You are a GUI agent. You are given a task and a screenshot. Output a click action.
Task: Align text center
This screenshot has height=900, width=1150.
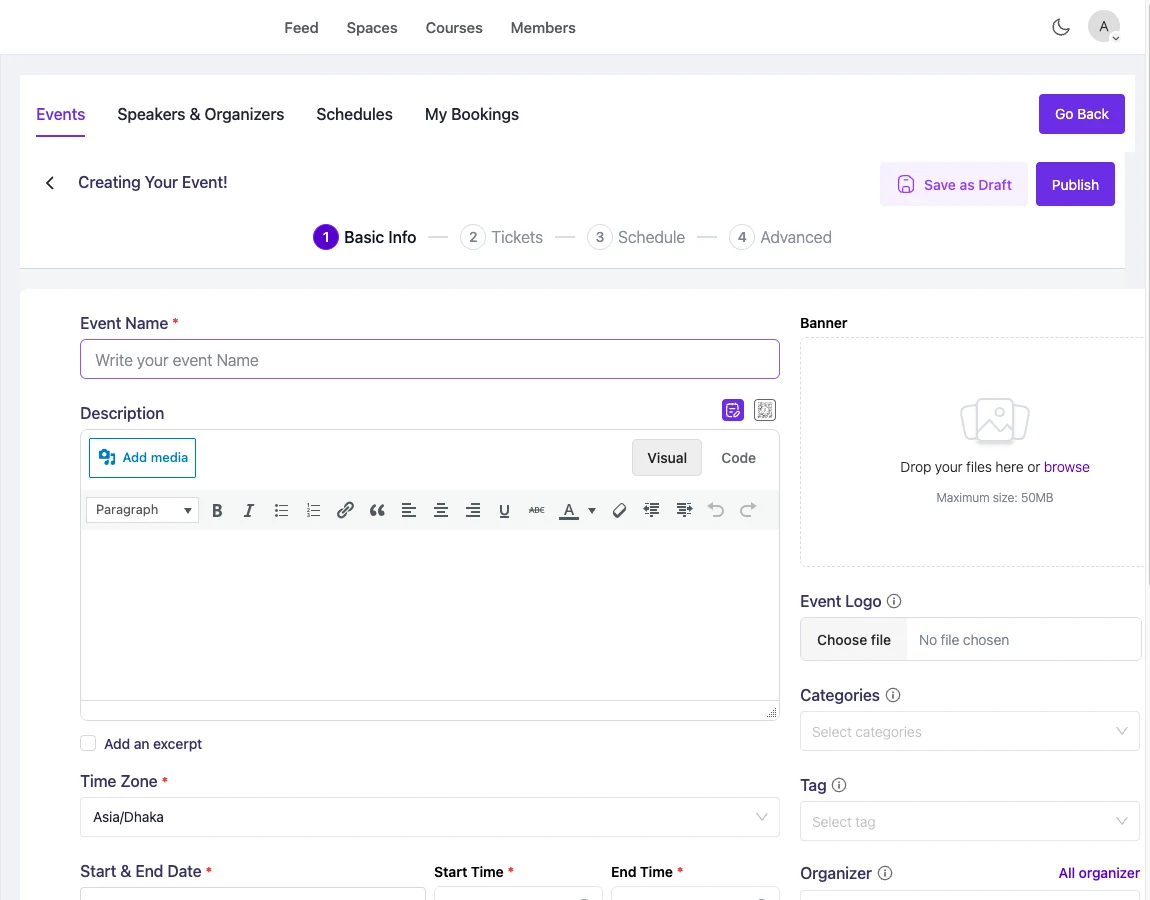[441, 511]
